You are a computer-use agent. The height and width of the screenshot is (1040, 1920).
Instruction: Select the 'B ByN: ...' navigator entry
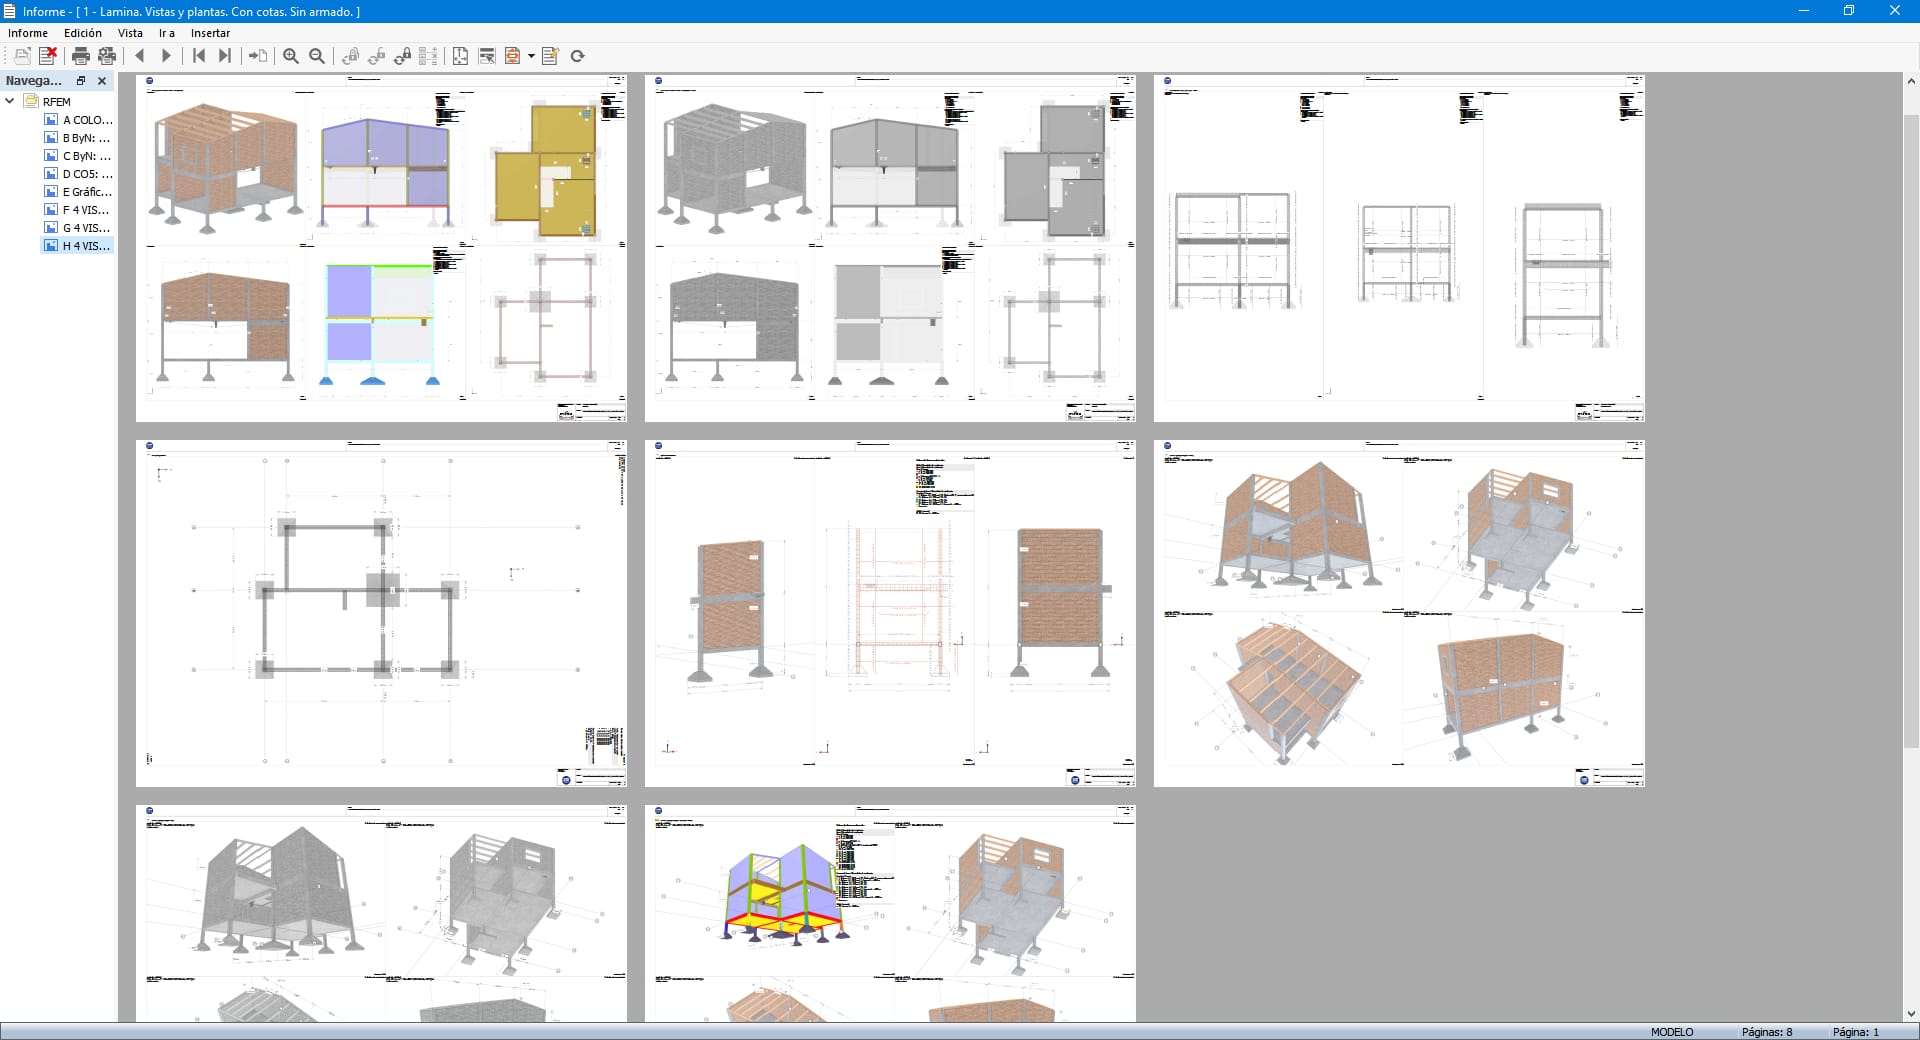[x=78, y=138]
